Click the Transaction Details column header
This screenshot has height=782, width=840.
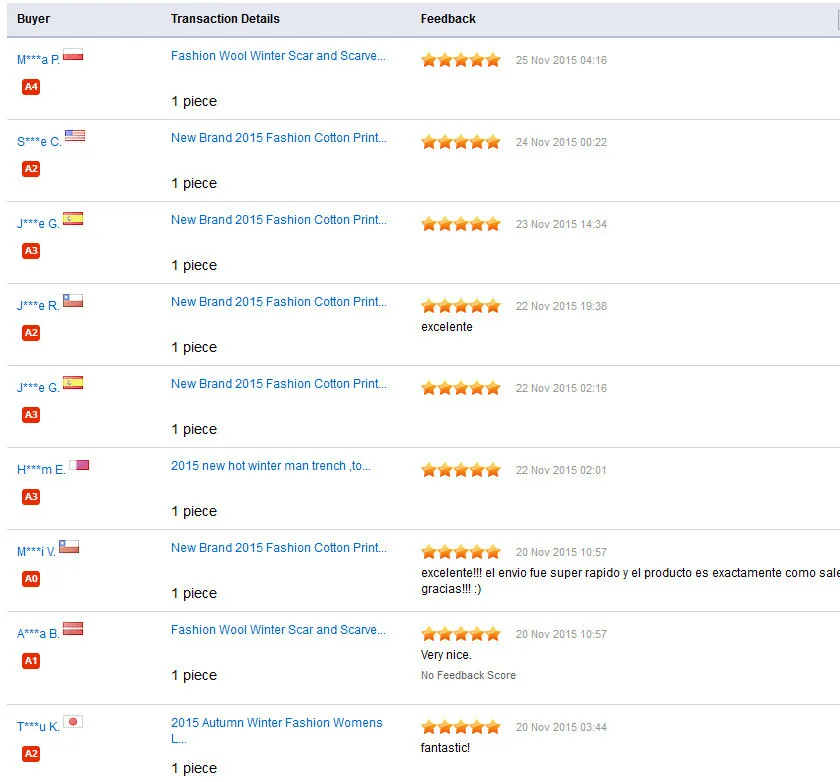[225, 19]
